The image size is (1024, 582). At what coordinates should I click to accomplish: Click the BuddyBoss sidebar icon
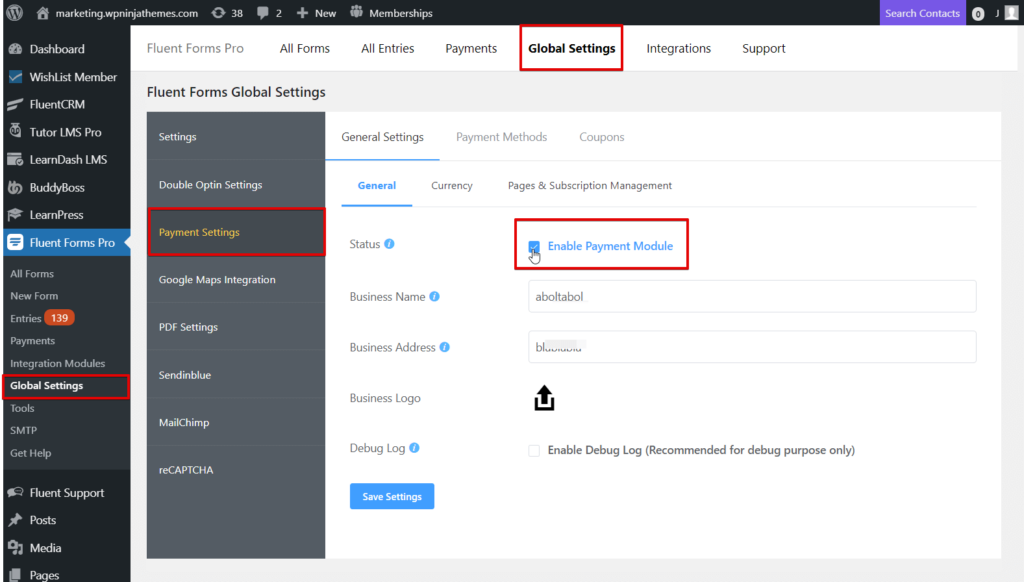pos(16,187)
